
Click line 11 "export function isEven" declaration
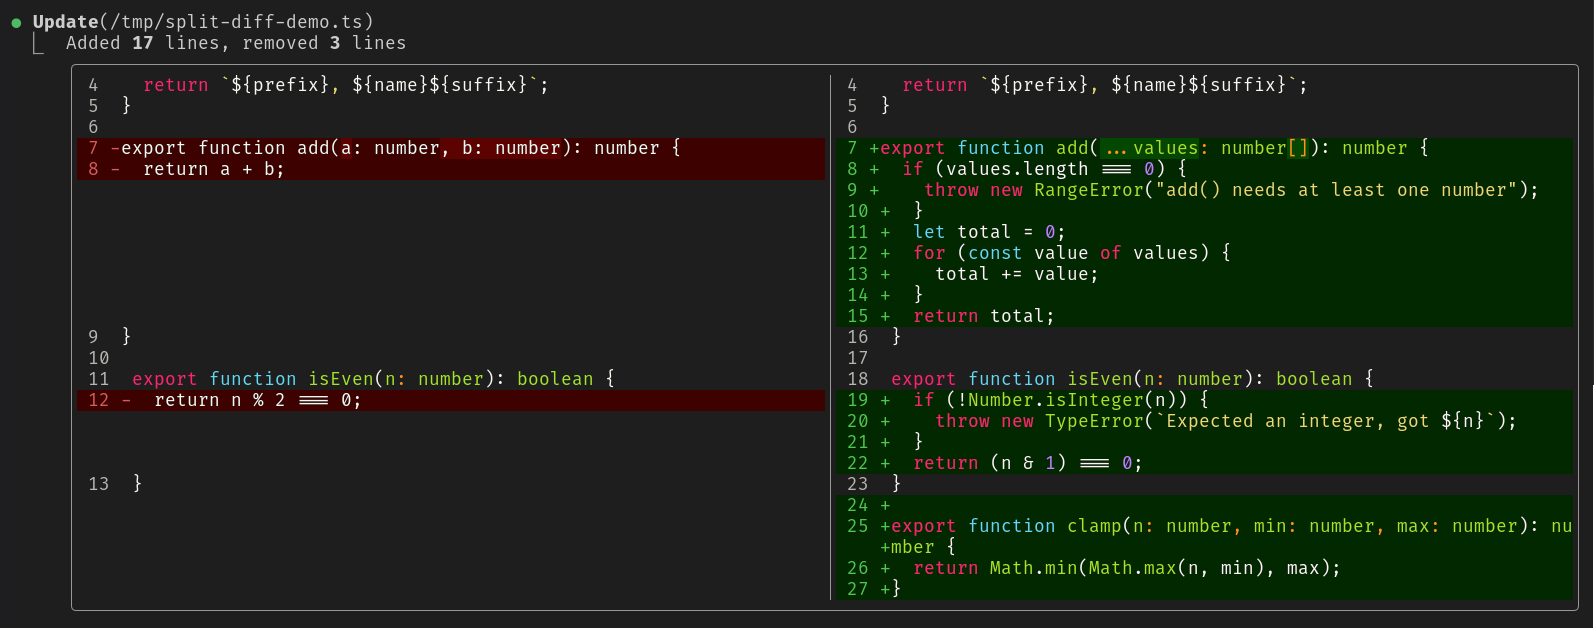coord(373,379)
